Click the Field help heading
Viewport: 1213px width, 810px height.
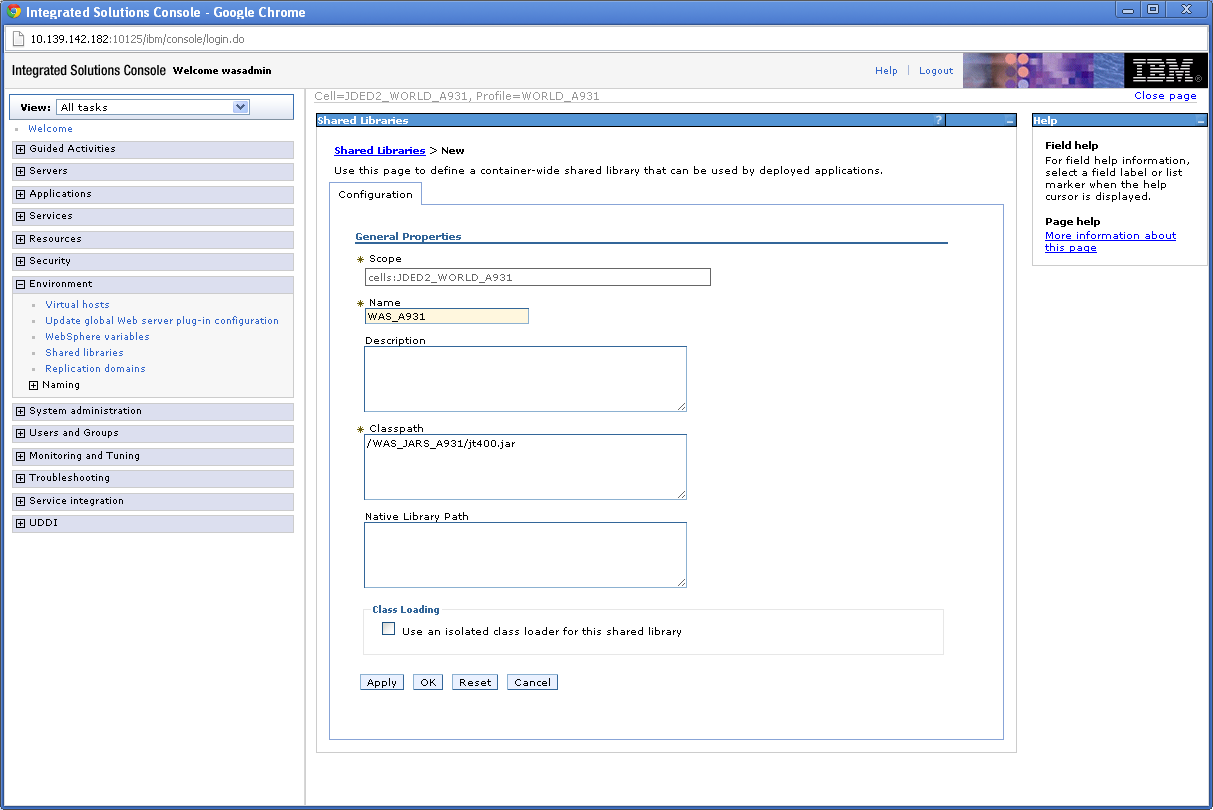[1072, 146]
